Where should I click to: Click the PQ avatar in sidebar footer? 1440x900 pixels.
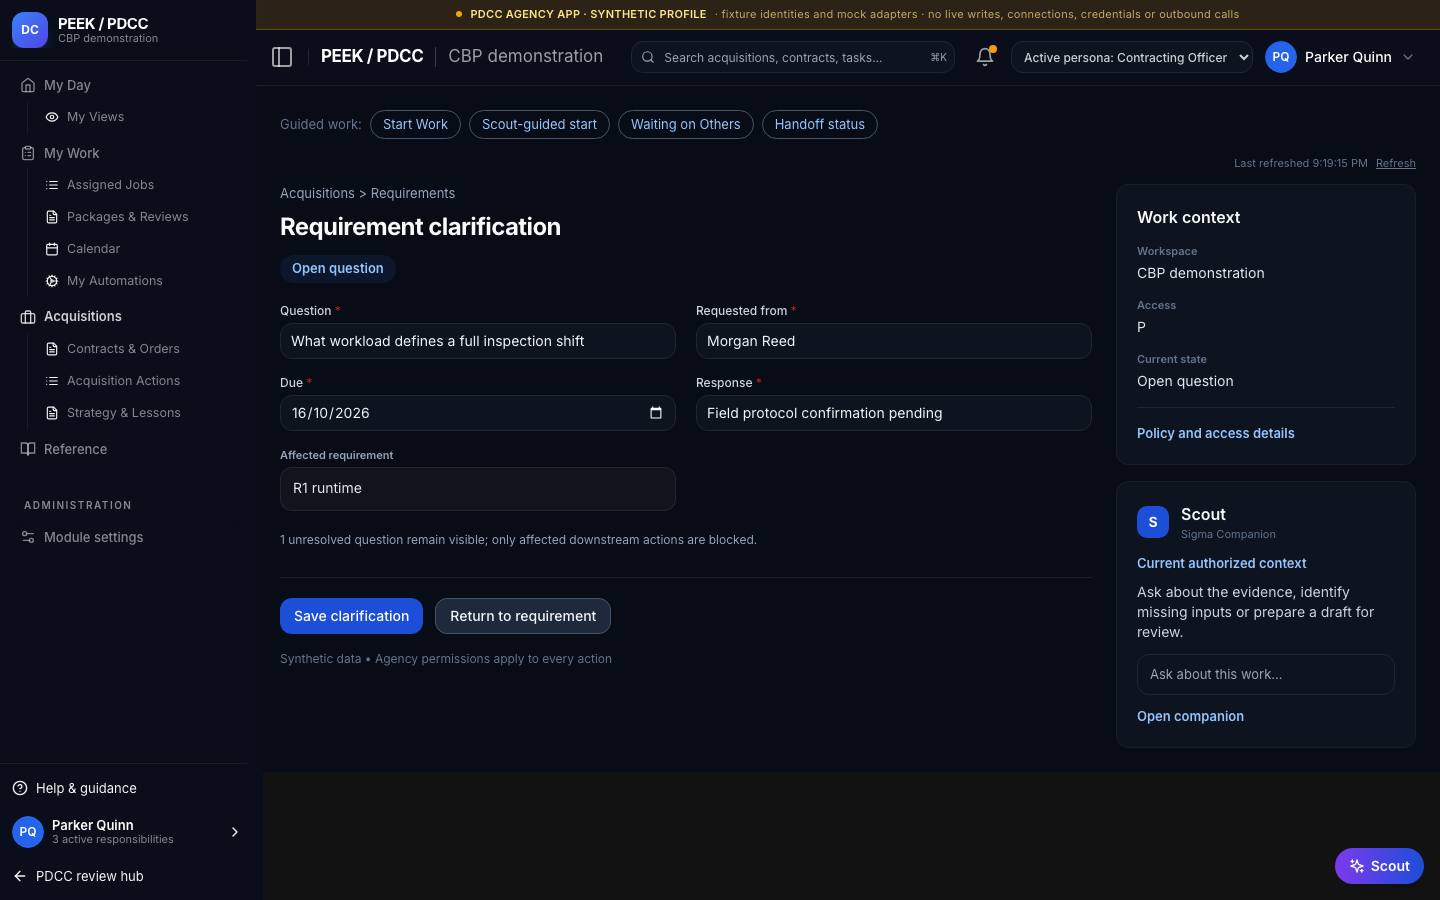[28, 832]
